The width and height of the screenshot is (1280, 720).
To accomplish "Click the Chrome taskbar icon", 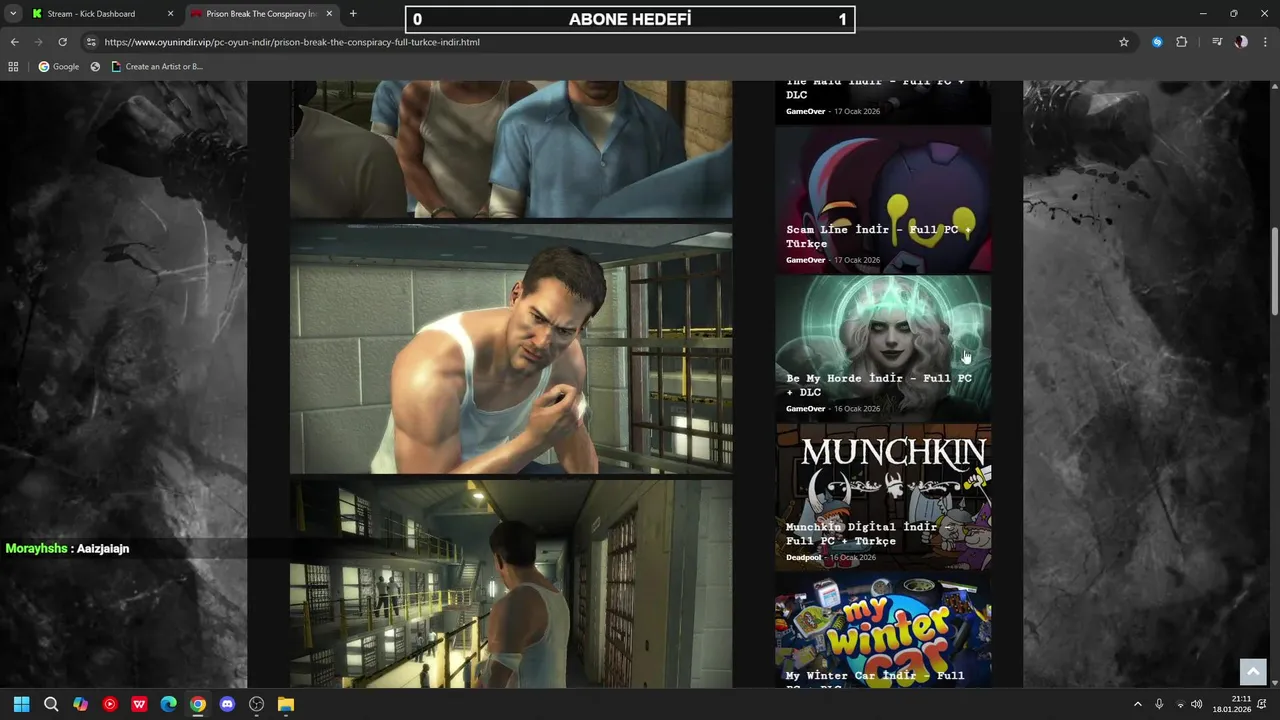I will pos(198,704).
